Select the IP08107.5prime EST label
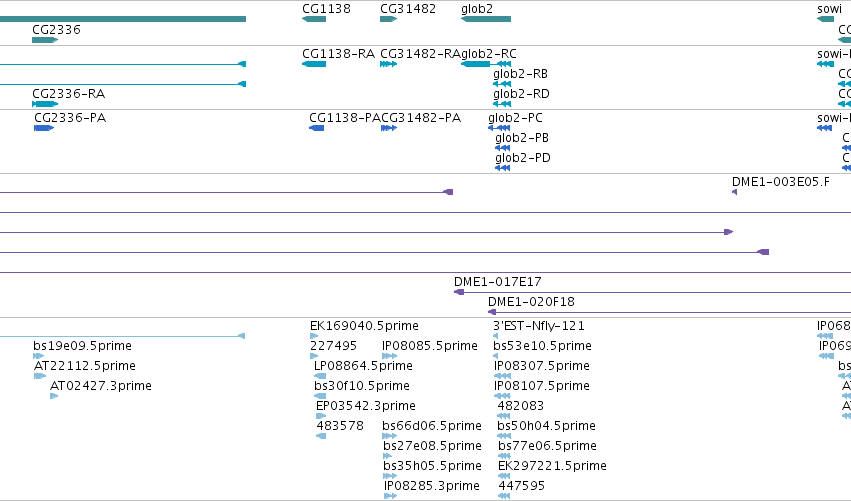This screenshot has width=851, height=501. [542, 386]
